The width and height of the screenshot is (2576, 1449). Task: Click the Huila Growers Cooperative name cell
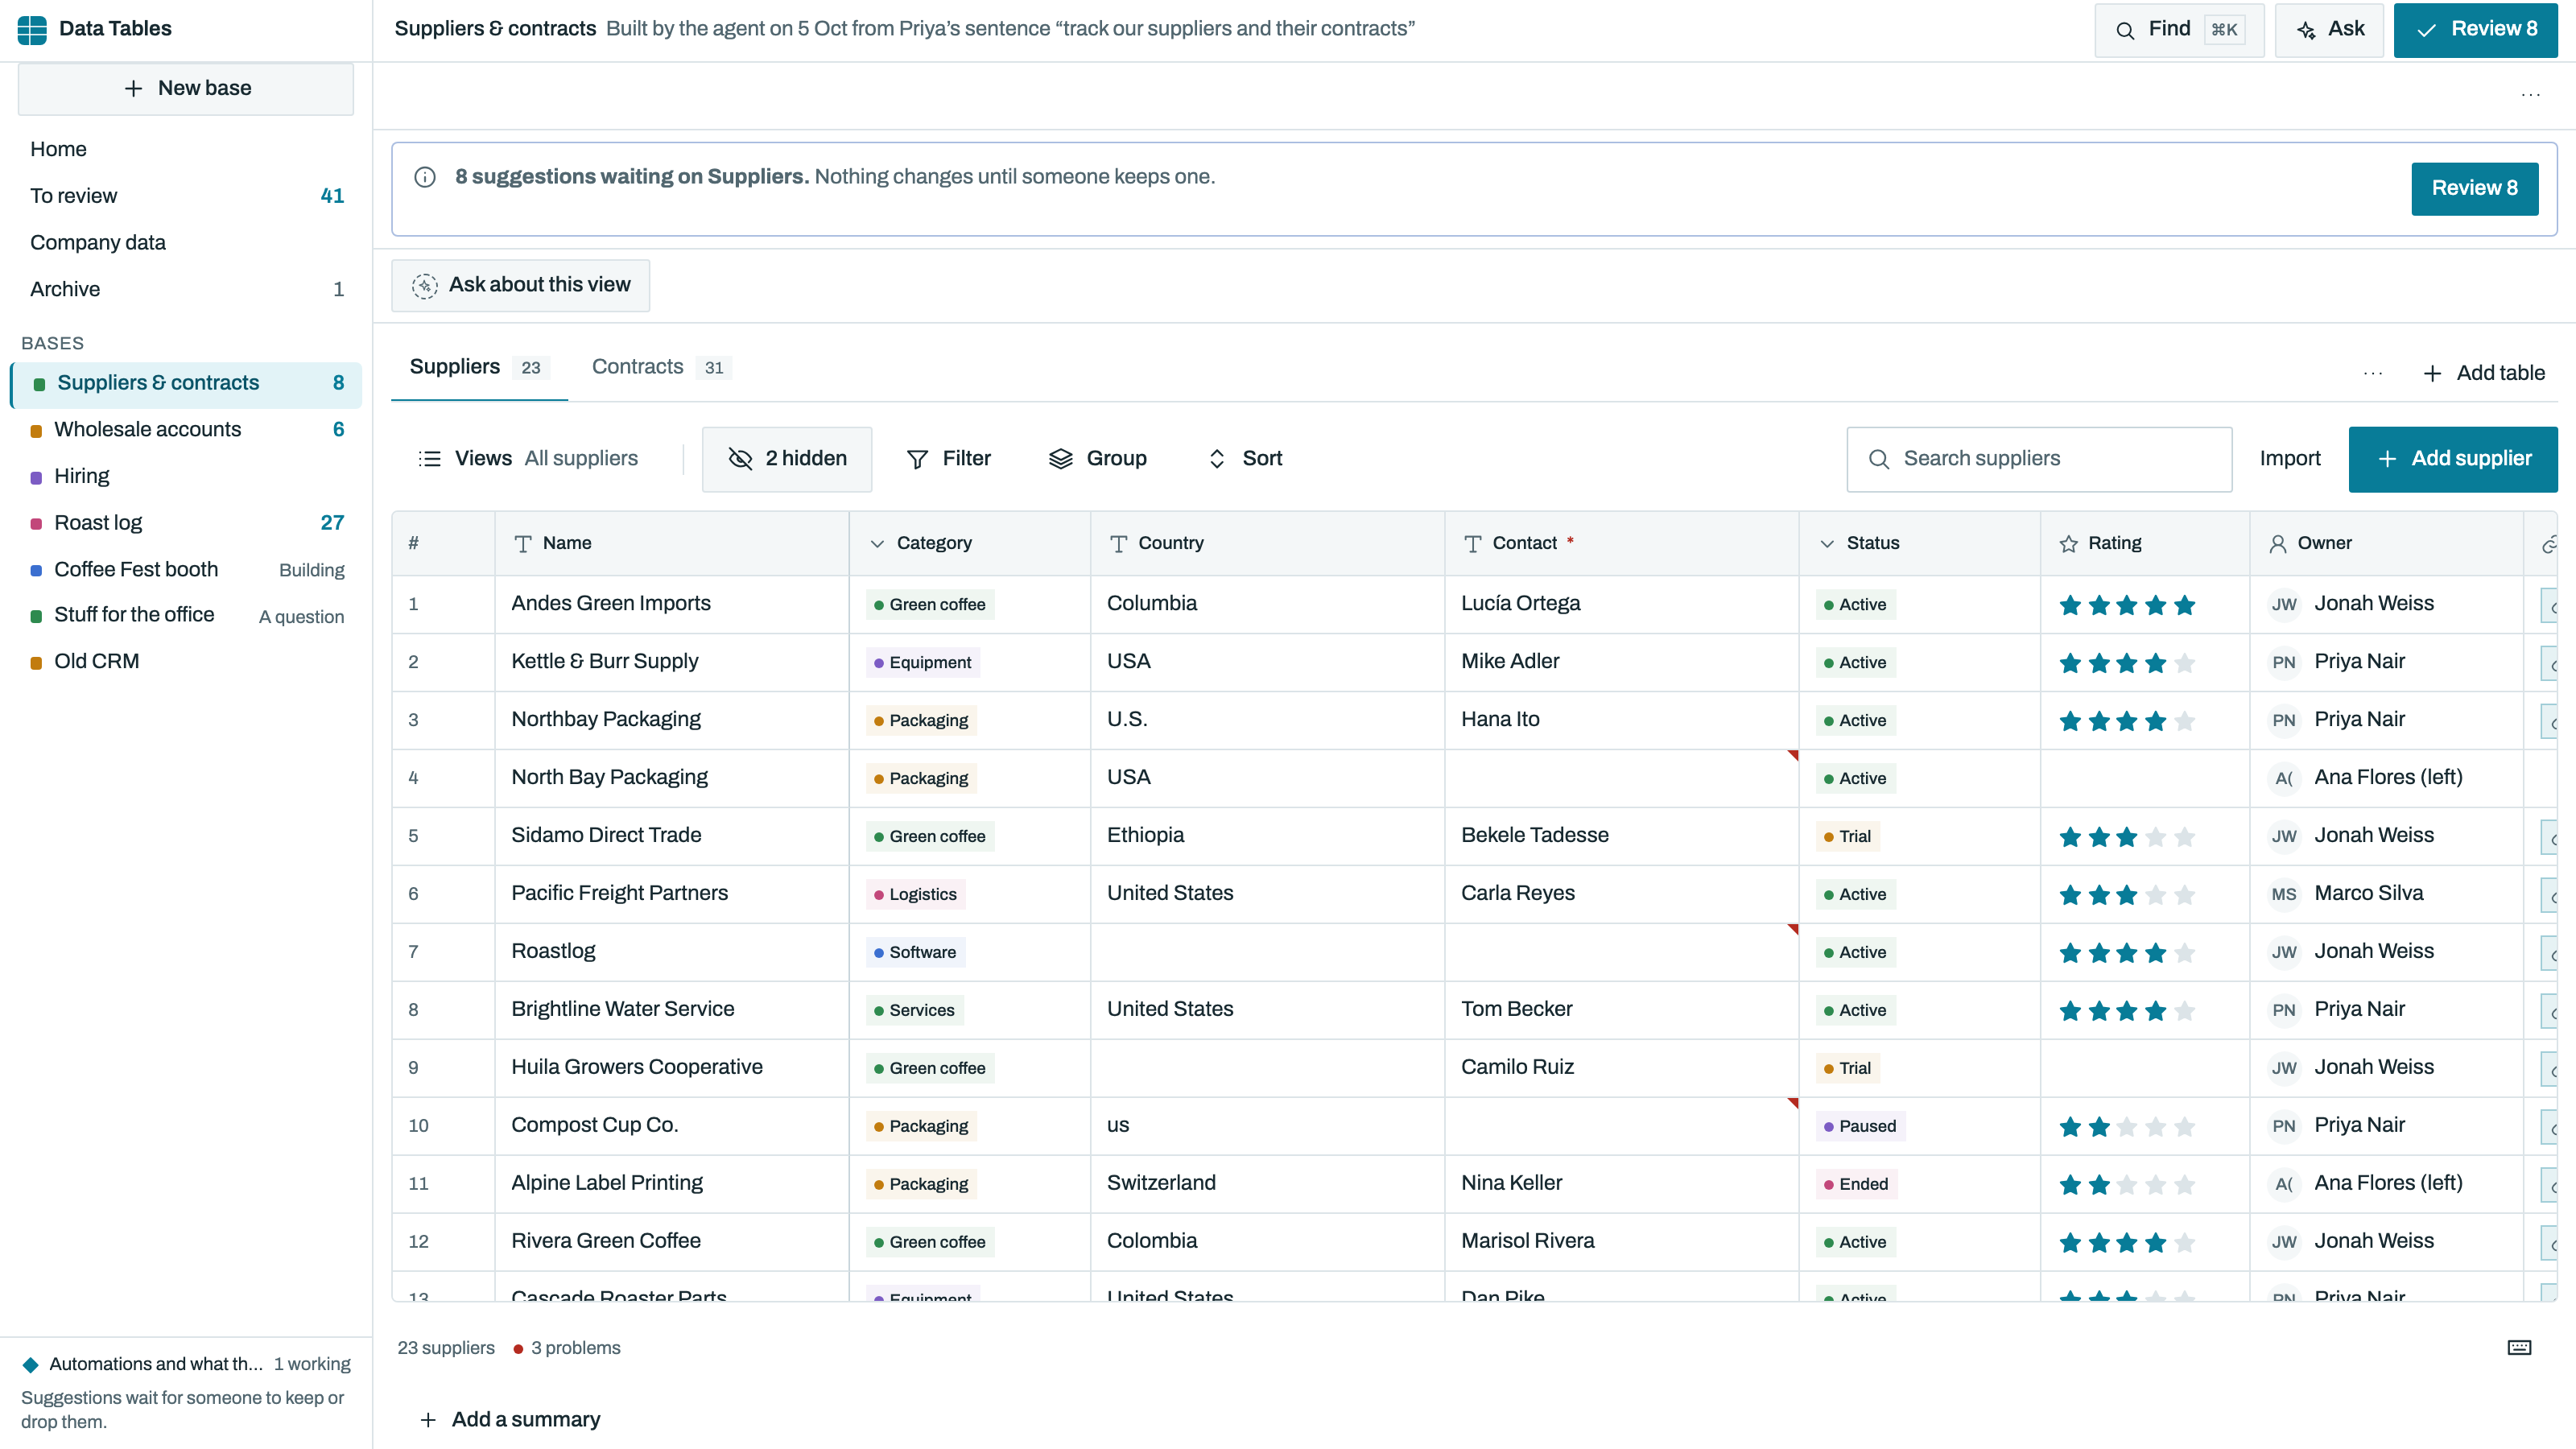(x=672, y=1068)
